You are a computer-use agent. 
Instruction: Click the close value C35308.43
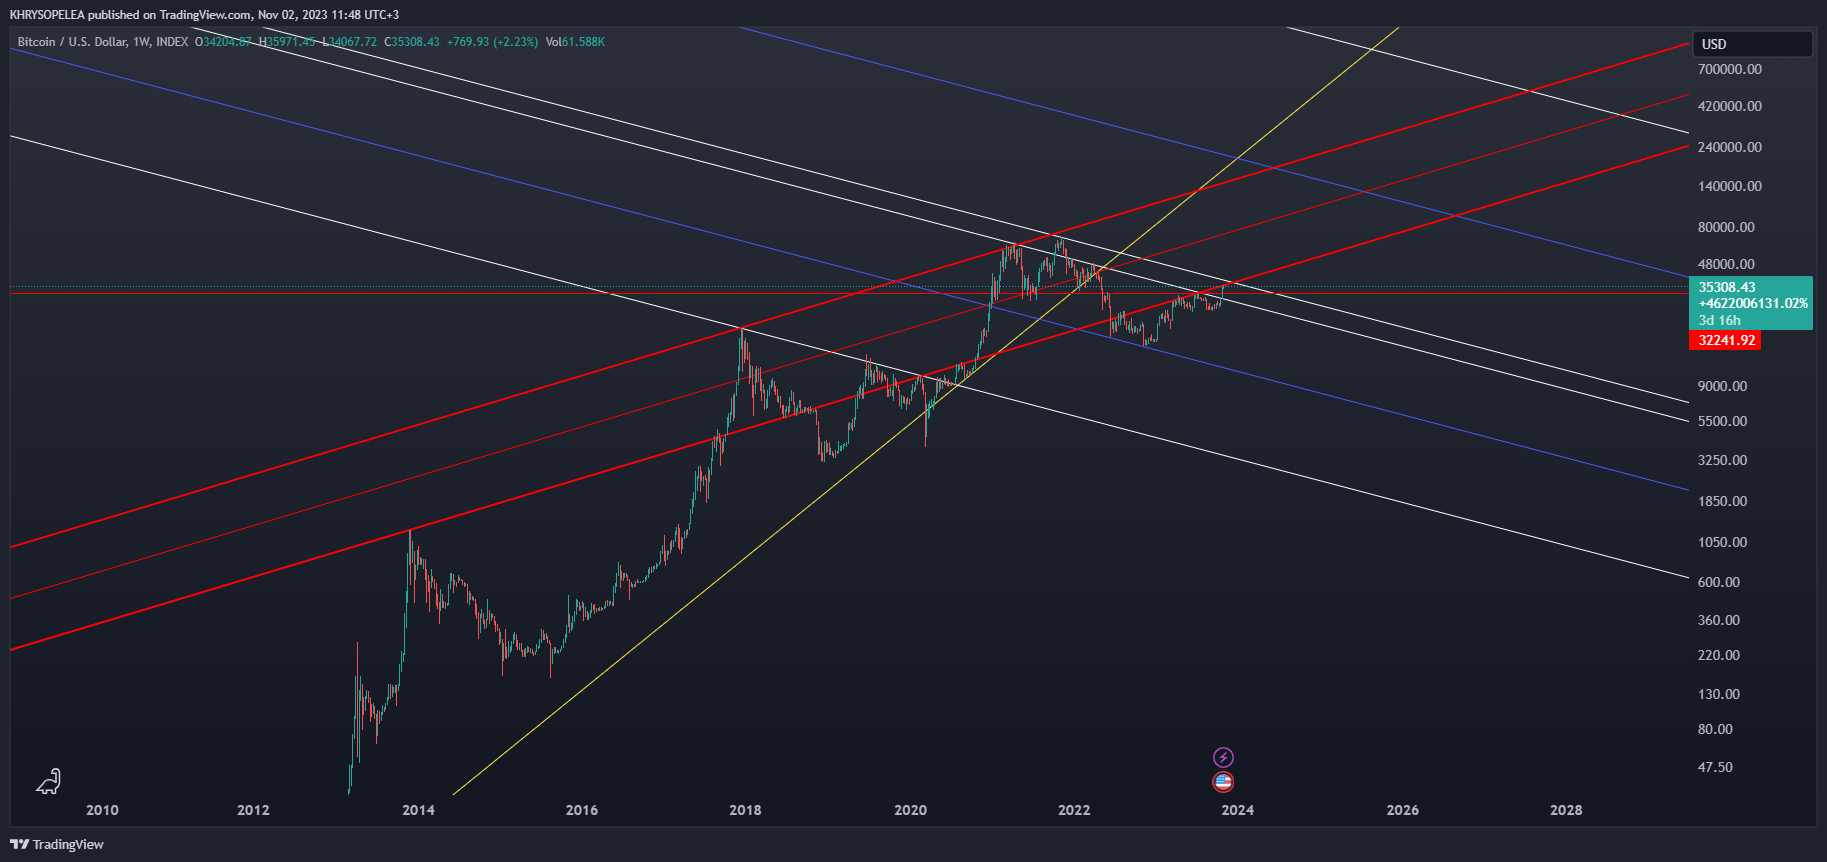click(412, 42)
